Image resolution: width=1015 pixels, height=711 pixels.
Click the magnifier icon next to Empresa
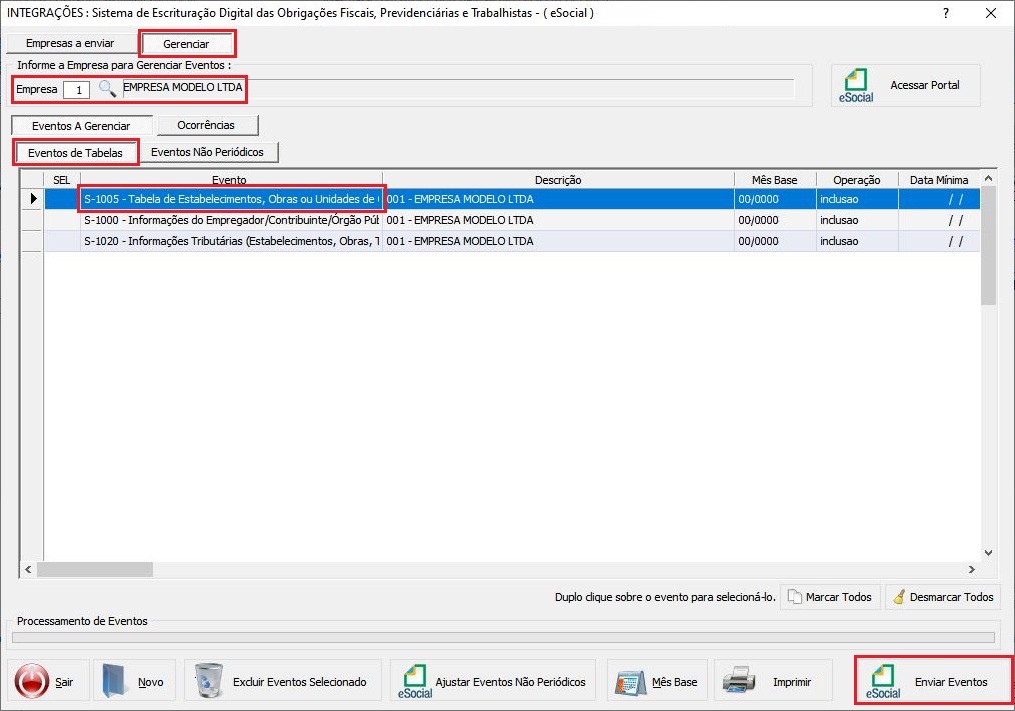pos(107,89)
